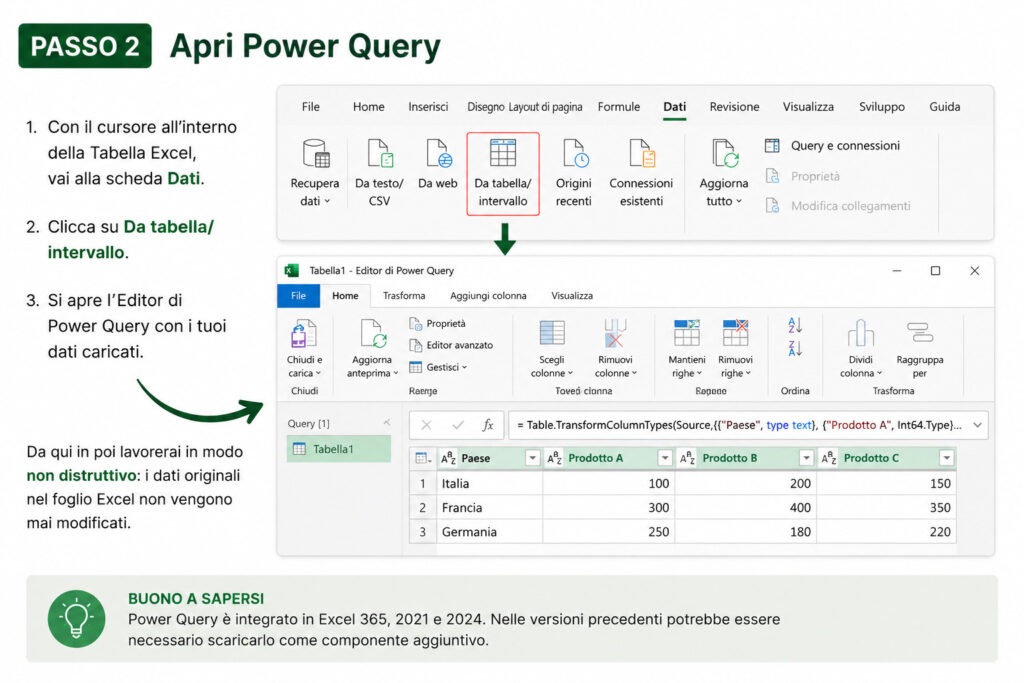1024x683 pixels.
Task: Switch to the Excel Home tab
Action: click(368, 107)
